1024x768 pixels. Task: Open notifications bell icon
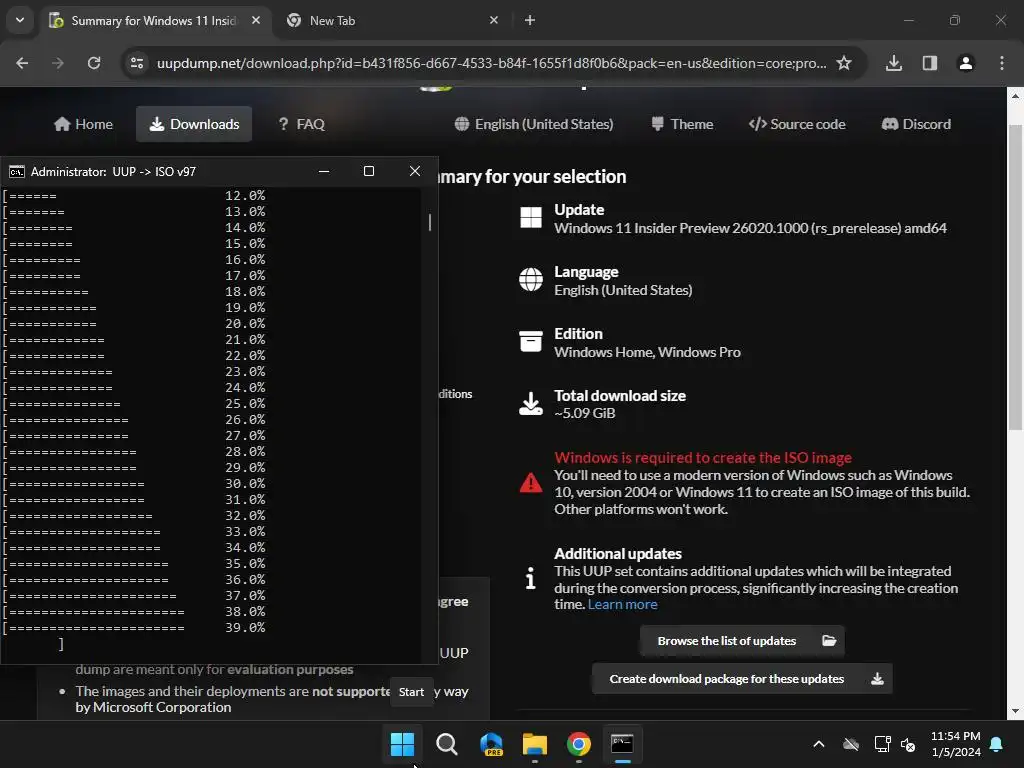point(997,744)
